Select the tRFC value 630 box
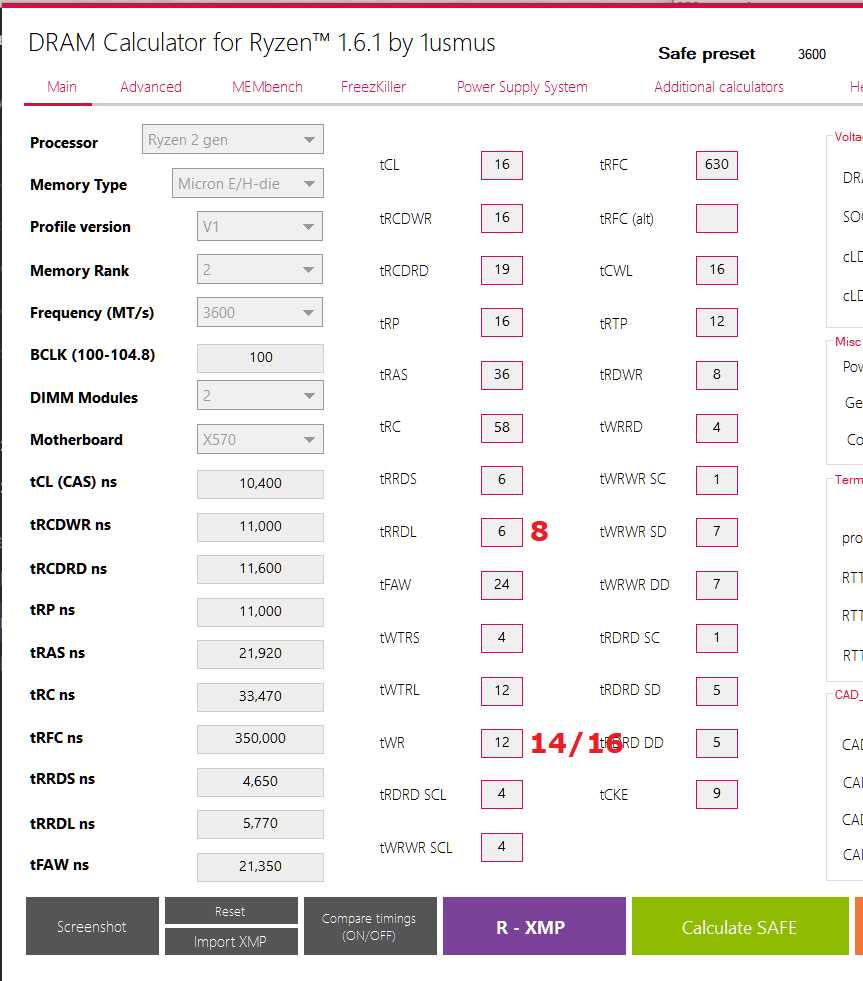 717,165
